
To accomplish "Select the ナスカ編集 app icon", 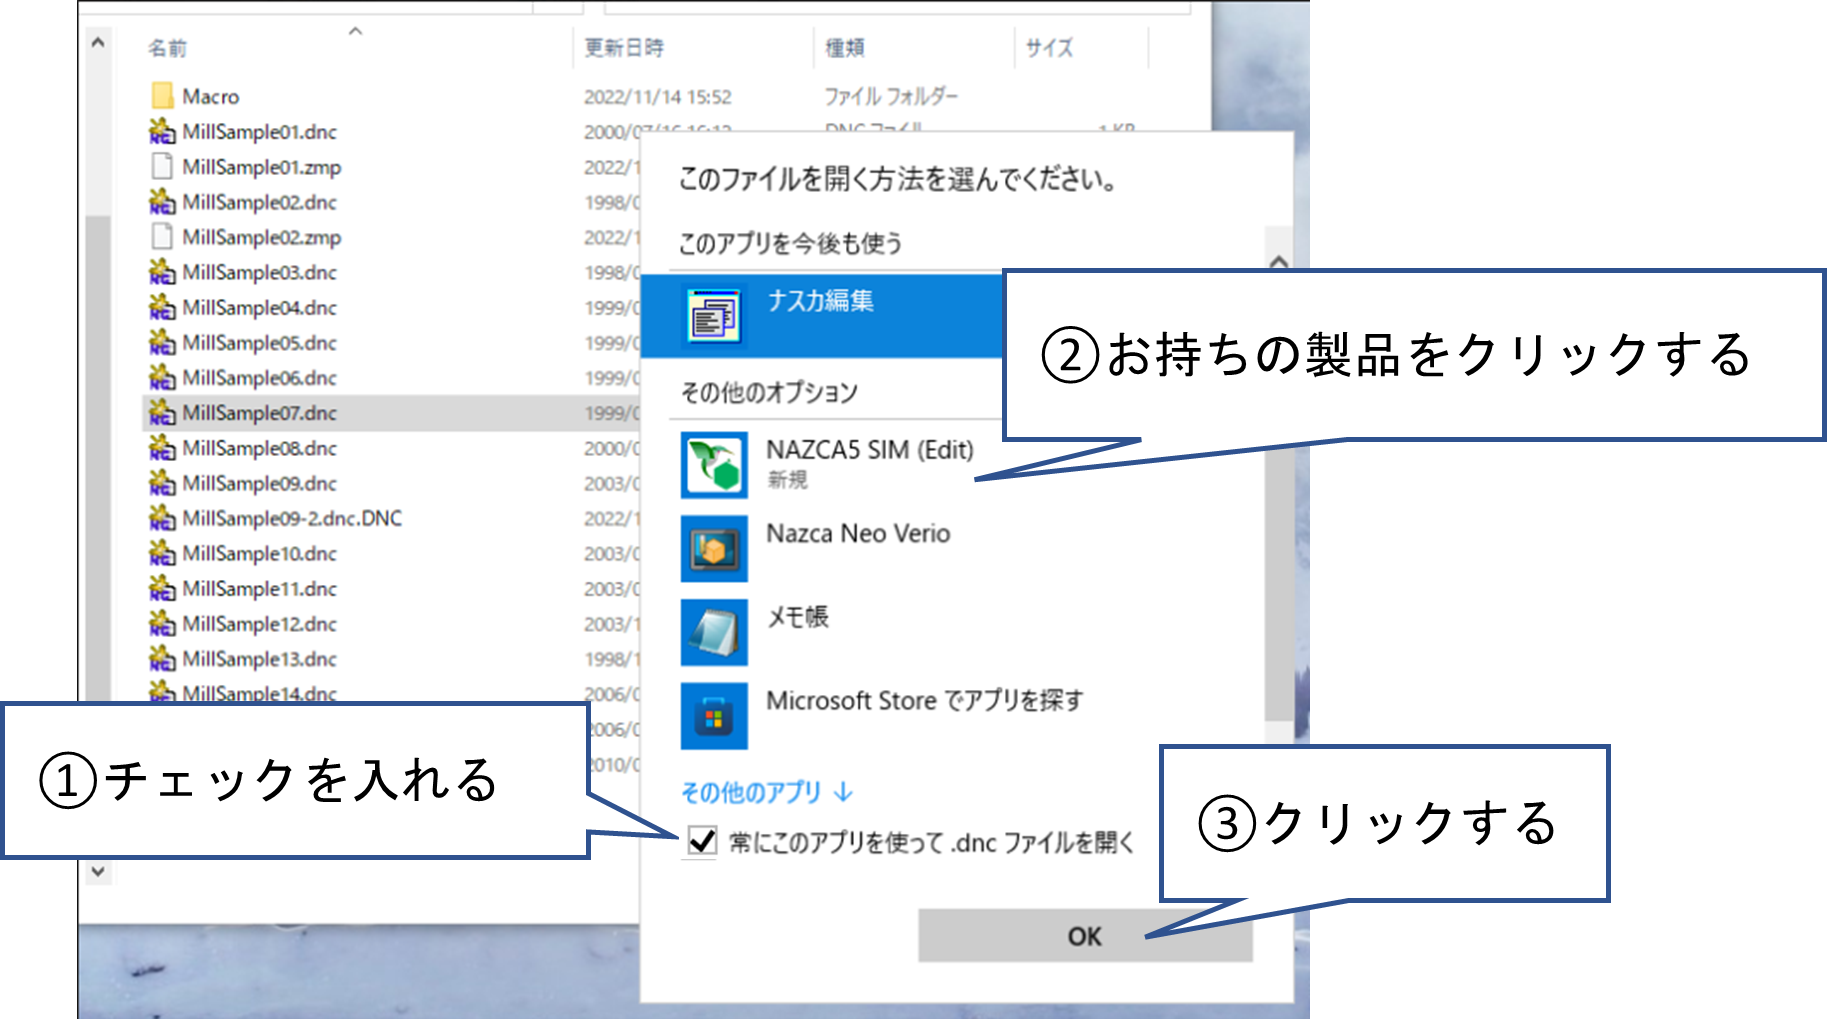I will (714, 316).
